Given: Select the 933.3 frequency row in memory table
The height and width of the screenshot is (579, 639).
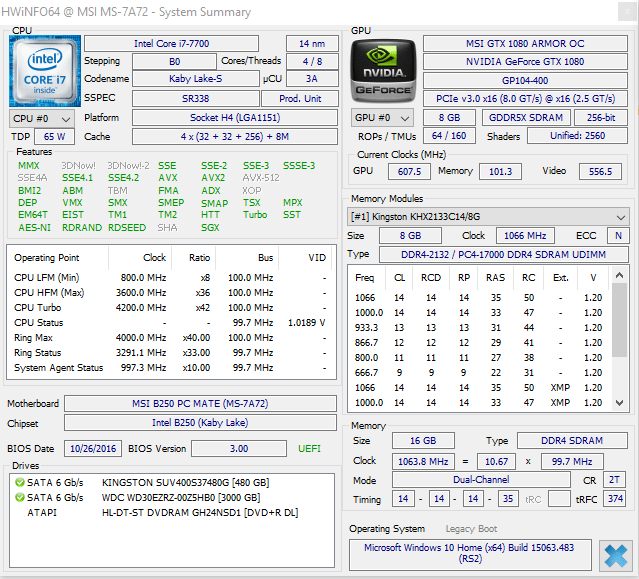Looking at the screenshot, I should [x=479, y=328].
